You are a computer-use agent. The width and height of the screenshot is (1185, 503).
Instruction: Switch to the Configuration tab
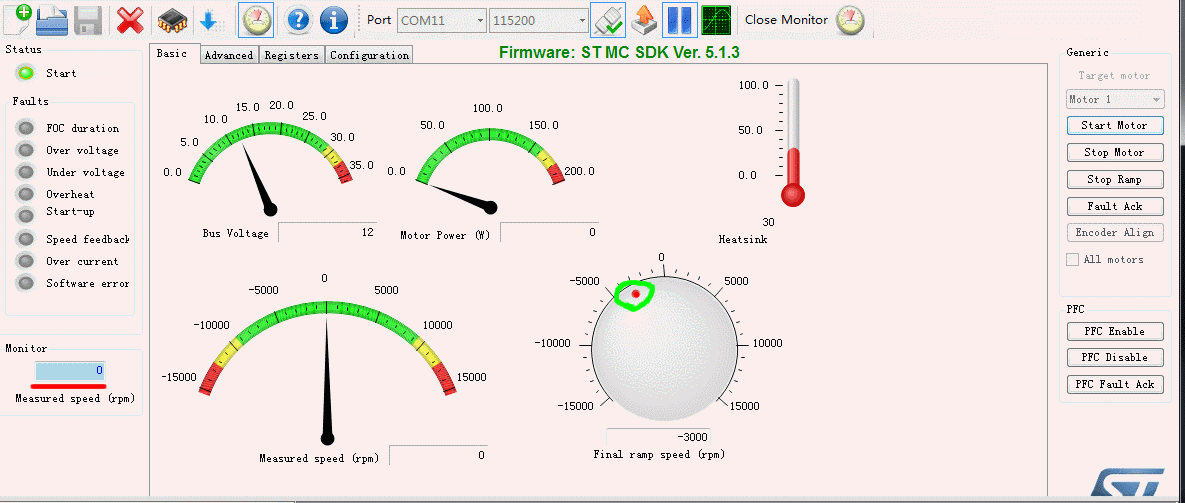[x=370, y=55]
